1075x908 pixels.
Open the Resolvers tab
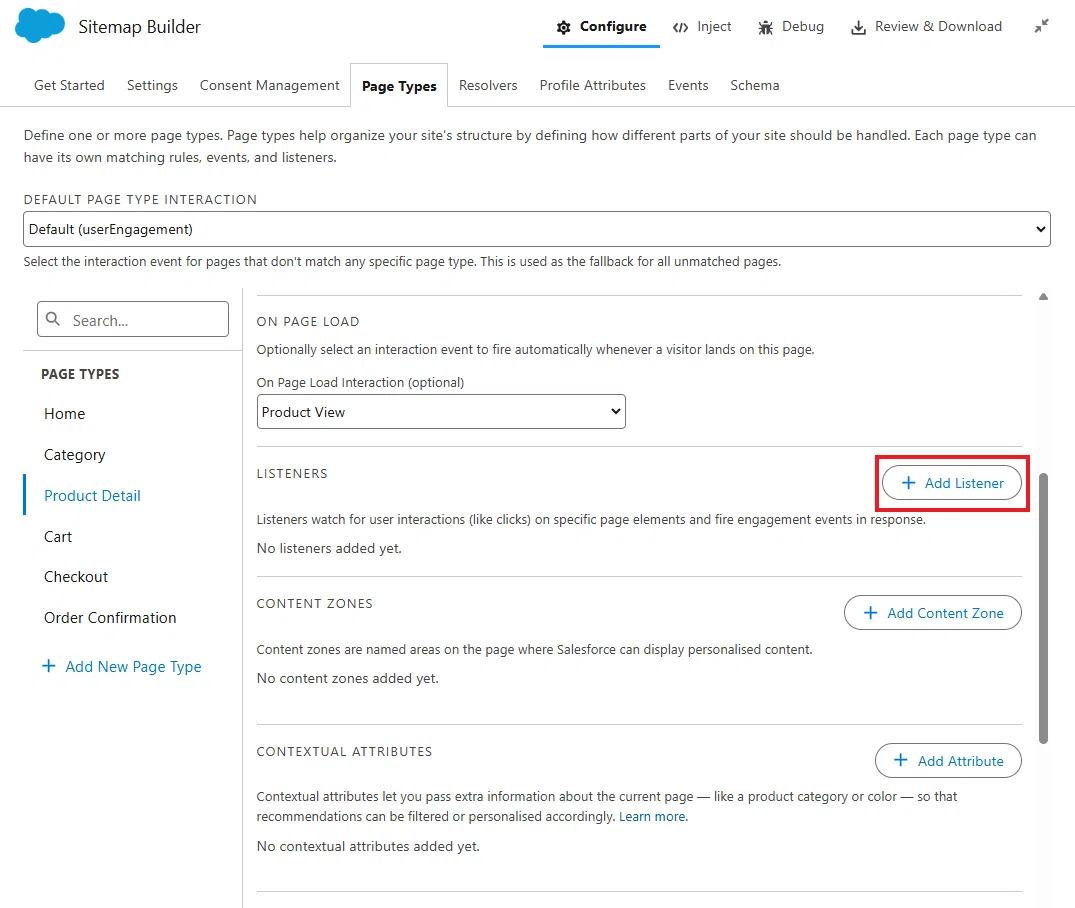pyautogui.click(x=488, y=85)
